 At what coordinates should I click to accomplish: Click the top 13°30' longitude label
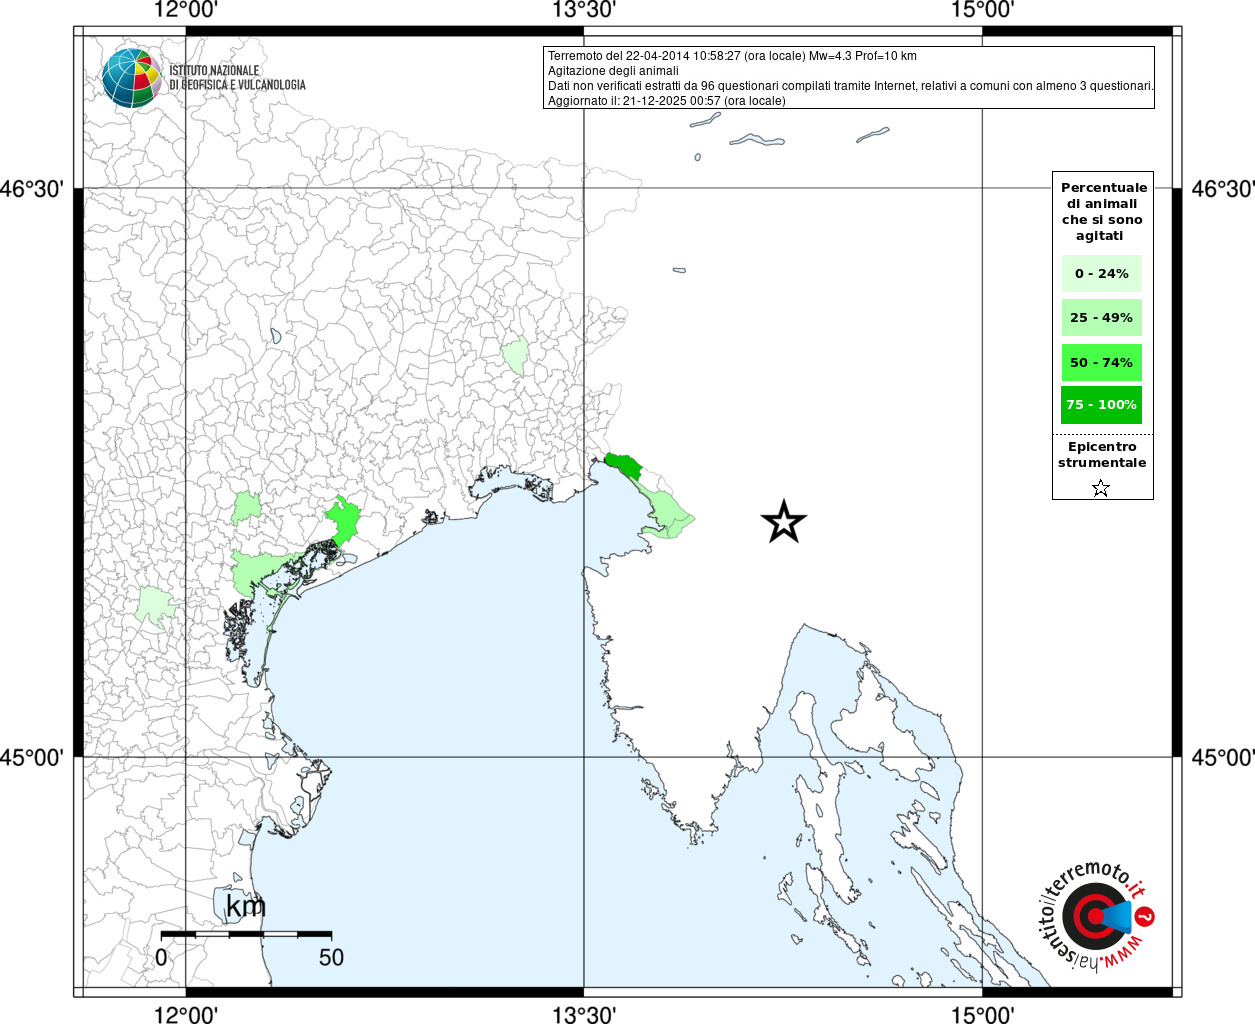coord(584,11)
